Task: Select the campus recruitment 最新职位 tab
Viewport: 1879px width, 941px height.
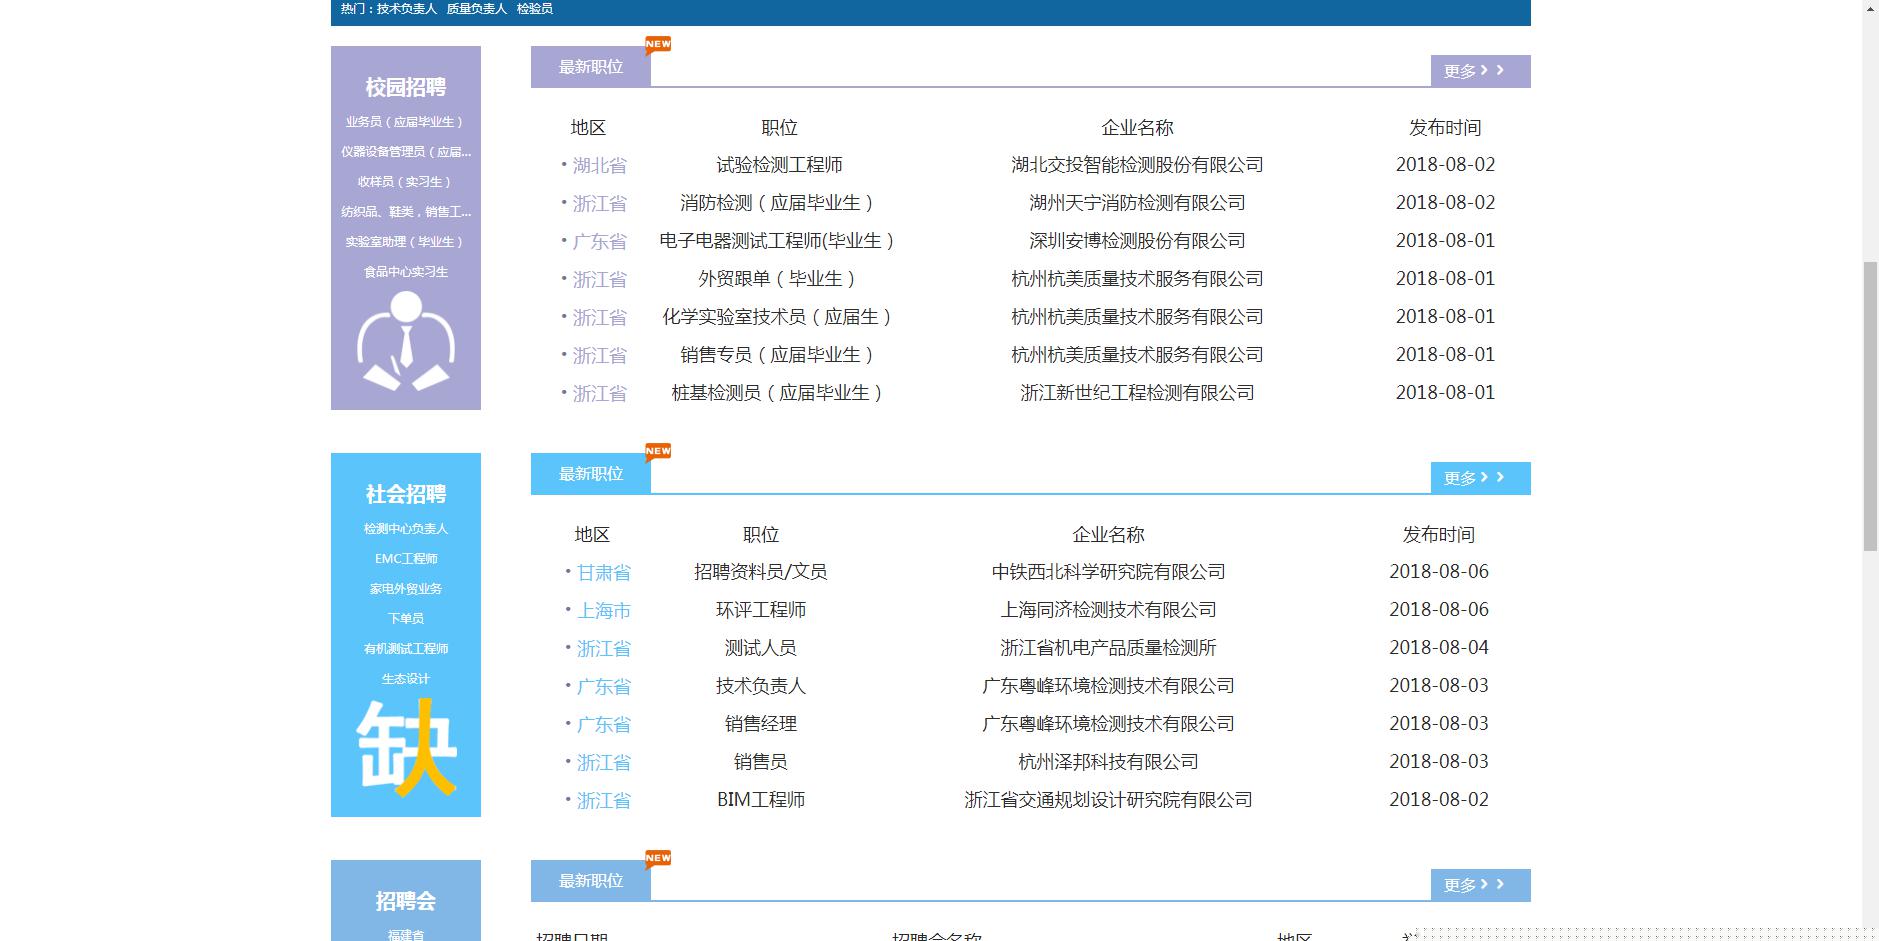Action: [x=590, y=67]
